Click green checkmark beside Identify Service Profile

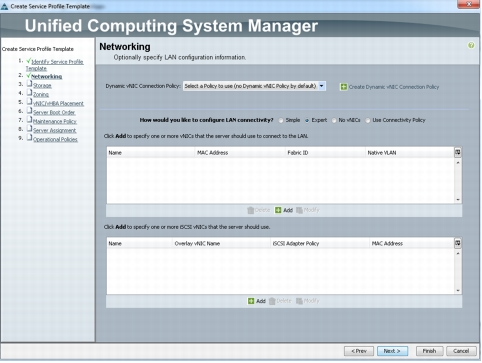(x=28, y=61)
